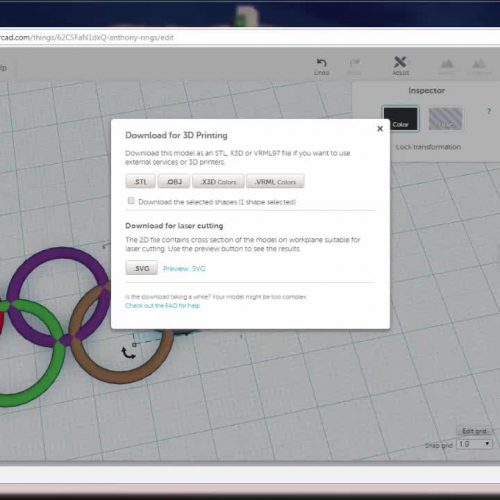Open the Adjust tools icon
This screenshot has height=500, width=500.
point(400,62)
